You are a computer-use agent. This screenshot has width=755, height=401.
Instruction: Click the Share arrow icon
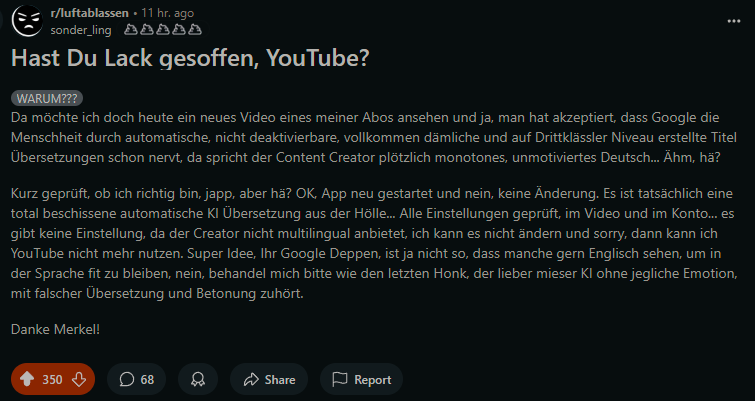coord(248,380)
